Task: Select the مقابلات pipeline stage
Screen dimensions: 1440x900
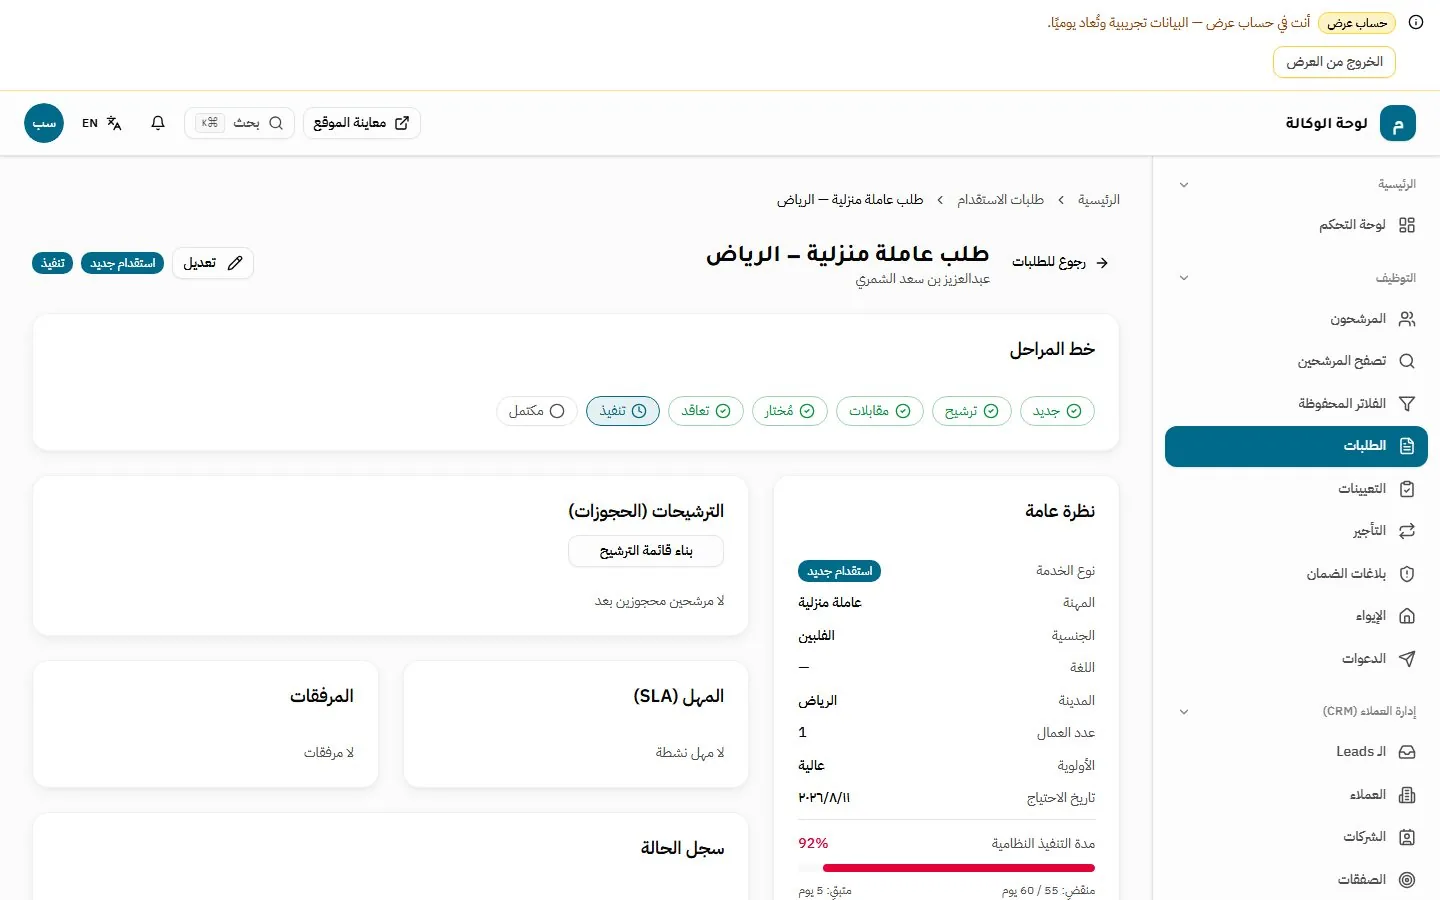Action: [x=880, y=411]
